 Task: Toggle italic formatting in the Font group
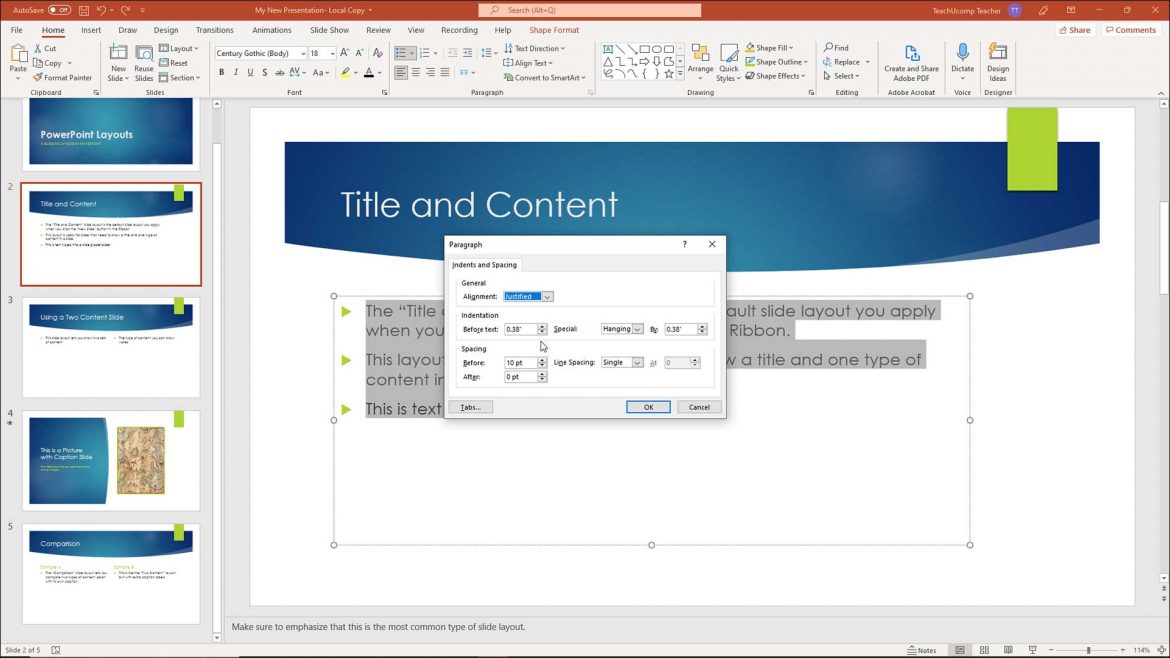coord(235,72)
